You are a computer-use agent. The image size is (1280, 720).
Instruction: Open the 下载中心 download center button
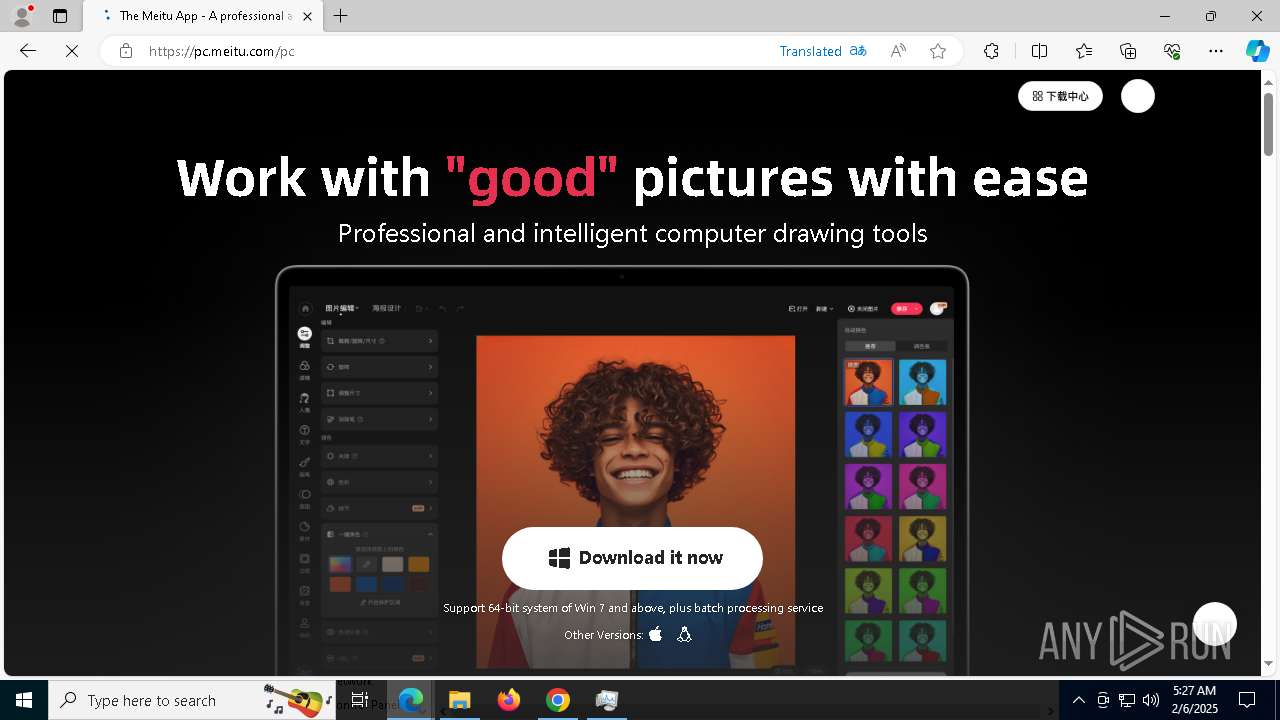[1060, 96]
